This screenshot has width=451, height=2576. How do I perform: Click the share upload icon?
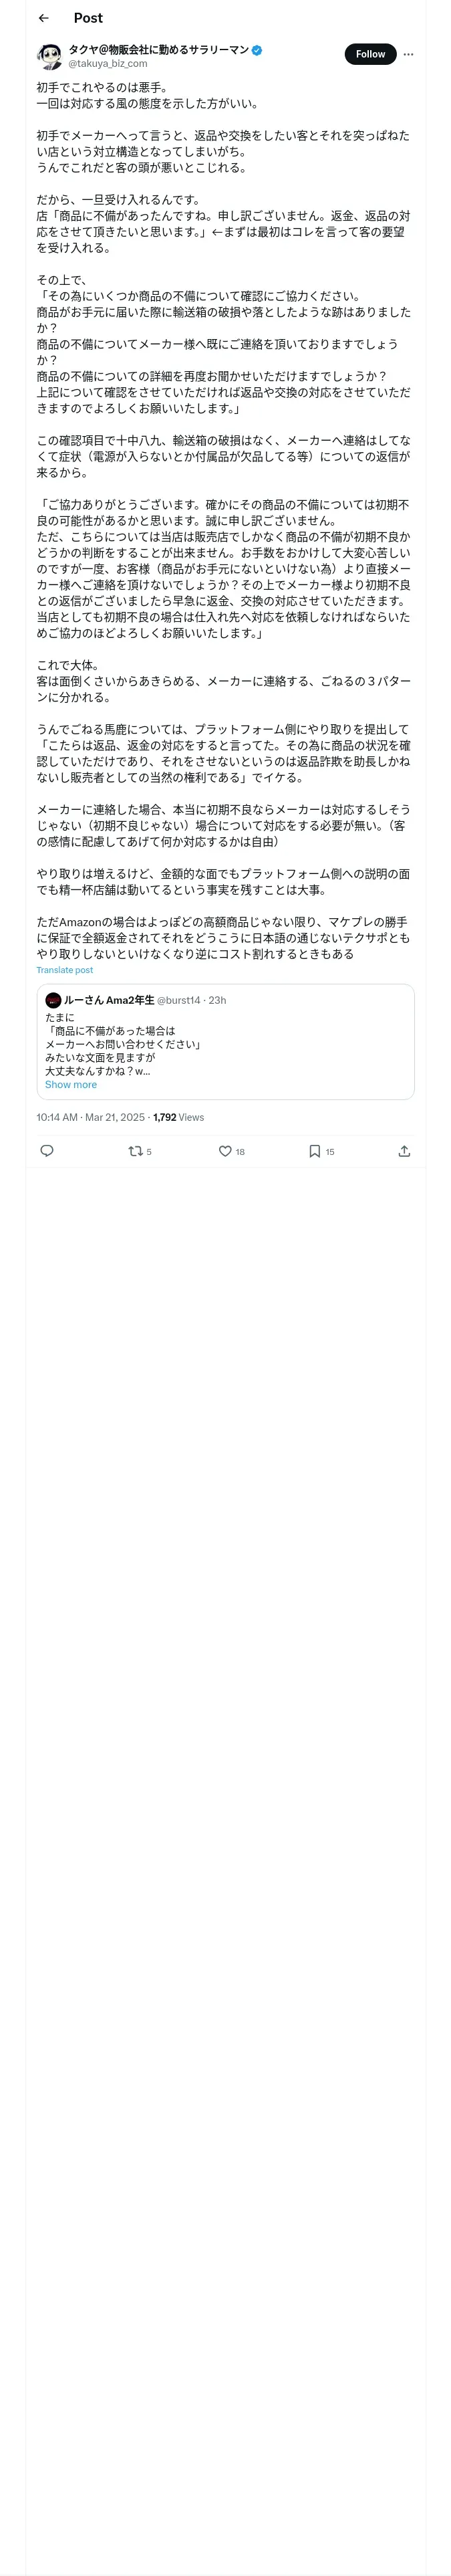click(x=404, y=1151)
